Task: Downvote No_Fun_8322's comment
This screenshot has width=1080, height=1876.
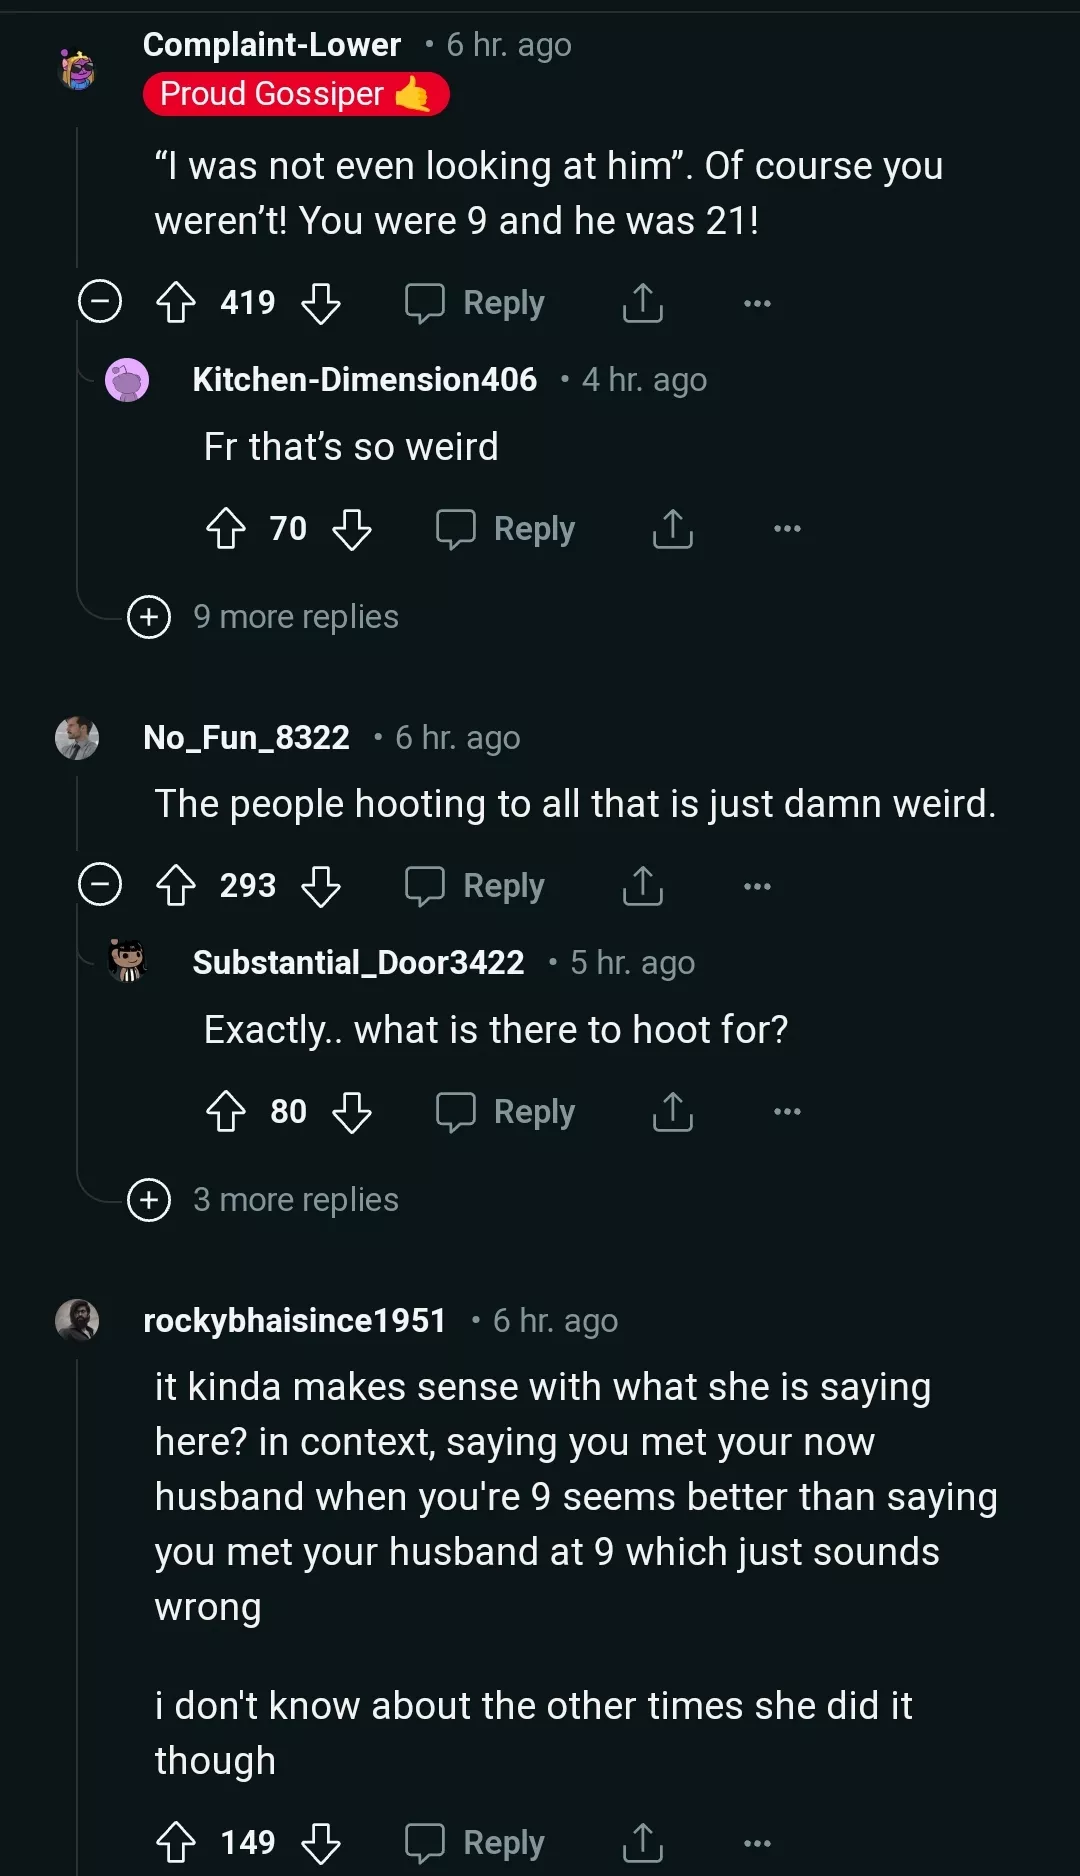Action: 322,885
